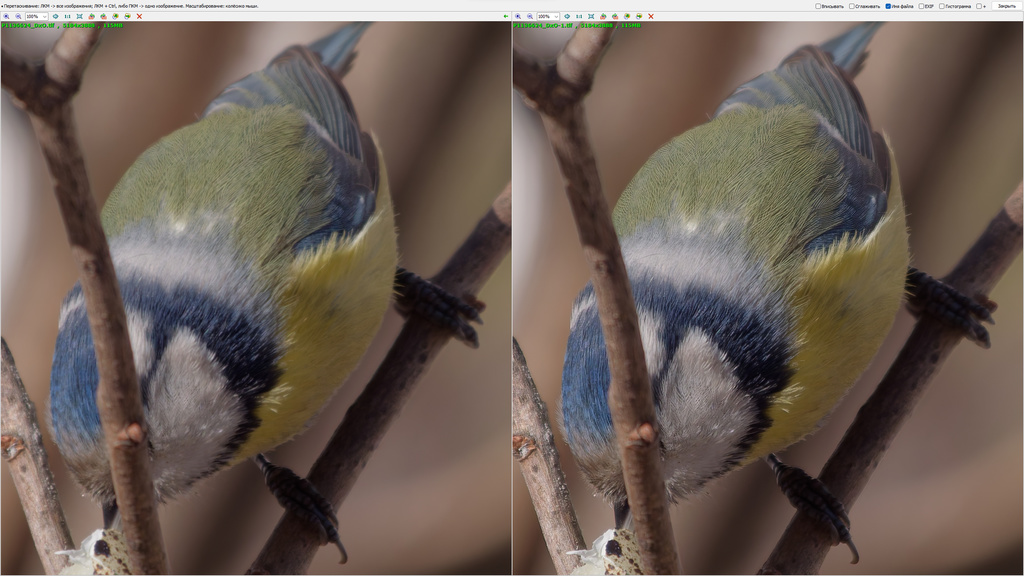Fit left image to window
Image resolution: width=1024 pixels, height=576 pixels.
(x=79, y=16)
